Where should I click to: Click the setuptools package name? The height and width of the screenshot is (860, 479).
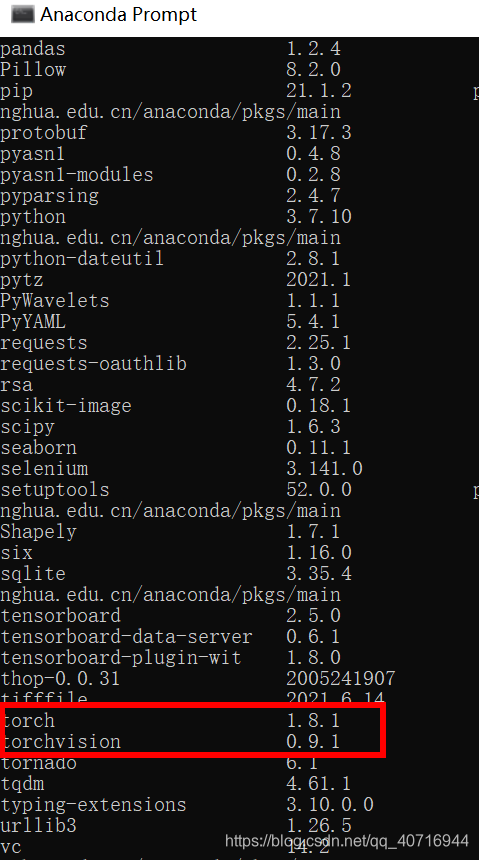click(55, 490)
